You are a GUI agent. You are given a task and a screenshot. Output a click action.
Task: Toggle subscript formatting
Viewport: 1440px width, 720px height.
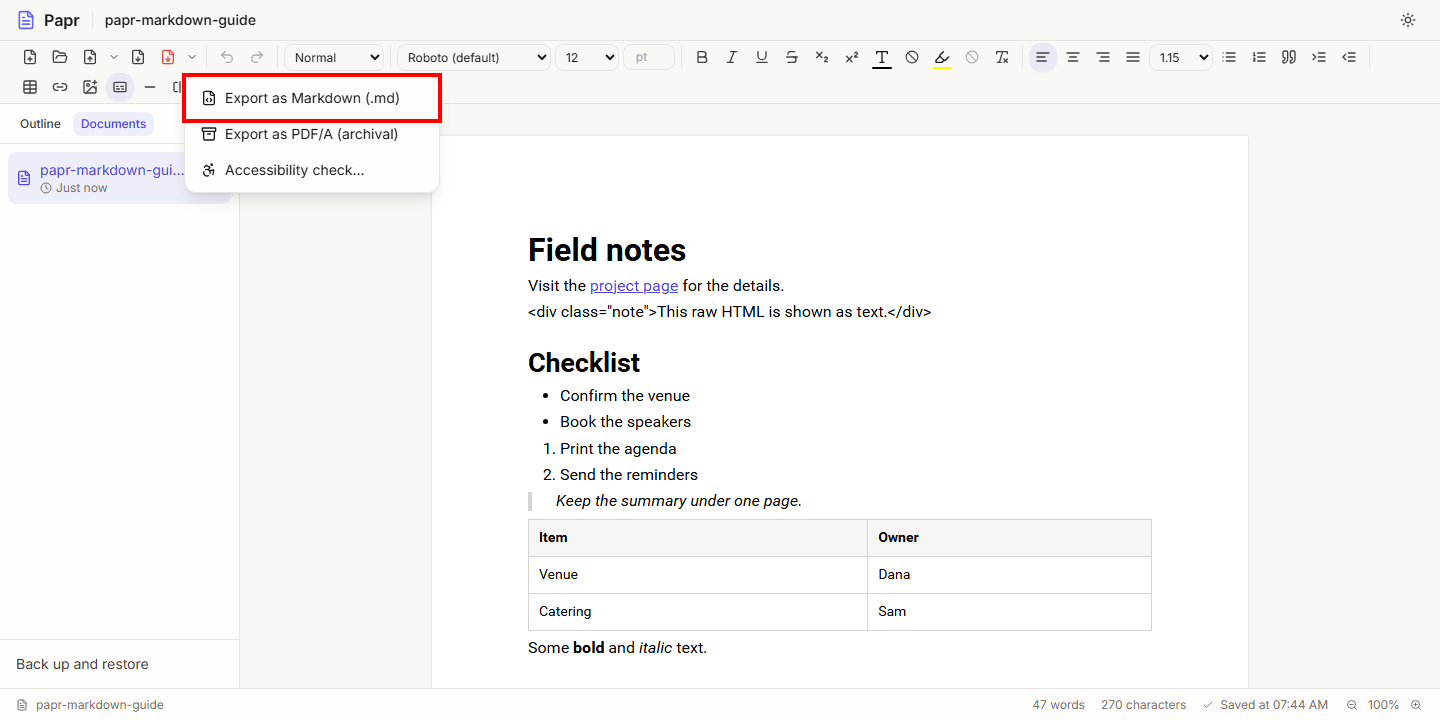822,57
